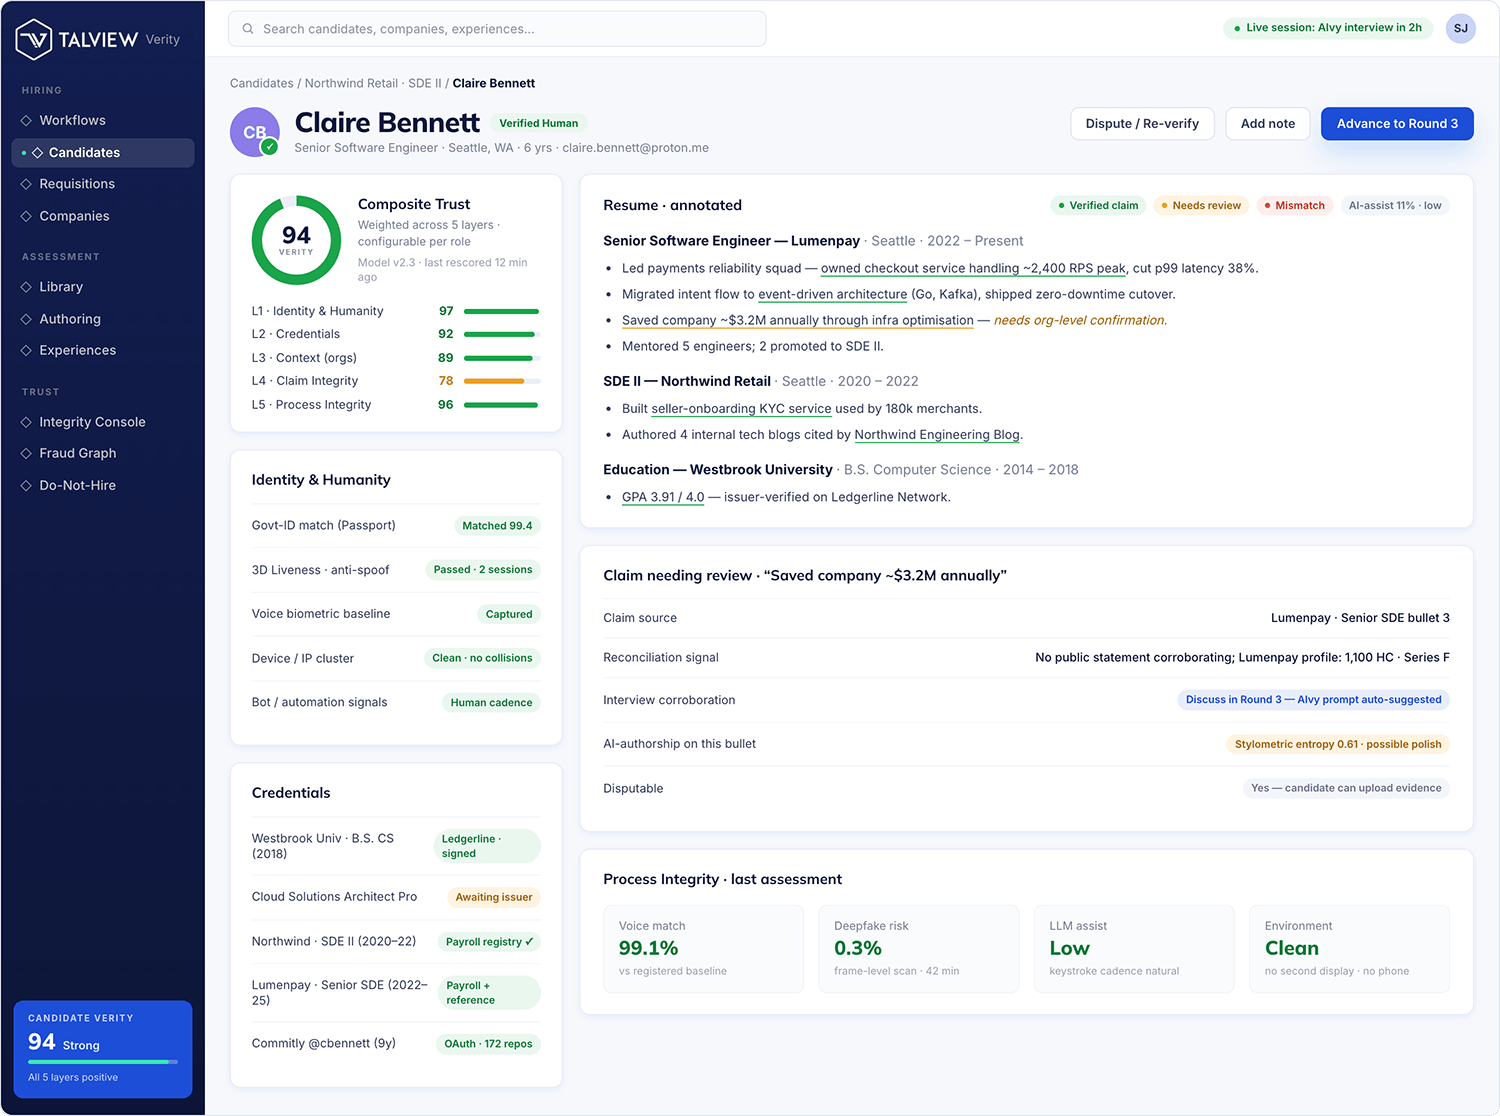Screen dimensions: 1500x1116
Task: Click the candidate can upload evidence chip
Action: pyautogui.click(x=1346, y=788)
